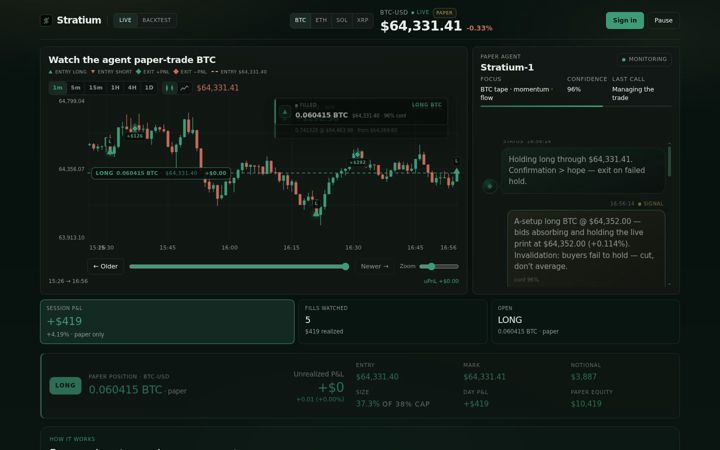Go to Newer chart data
Viewport: 720px width, 450px height.
374,266
